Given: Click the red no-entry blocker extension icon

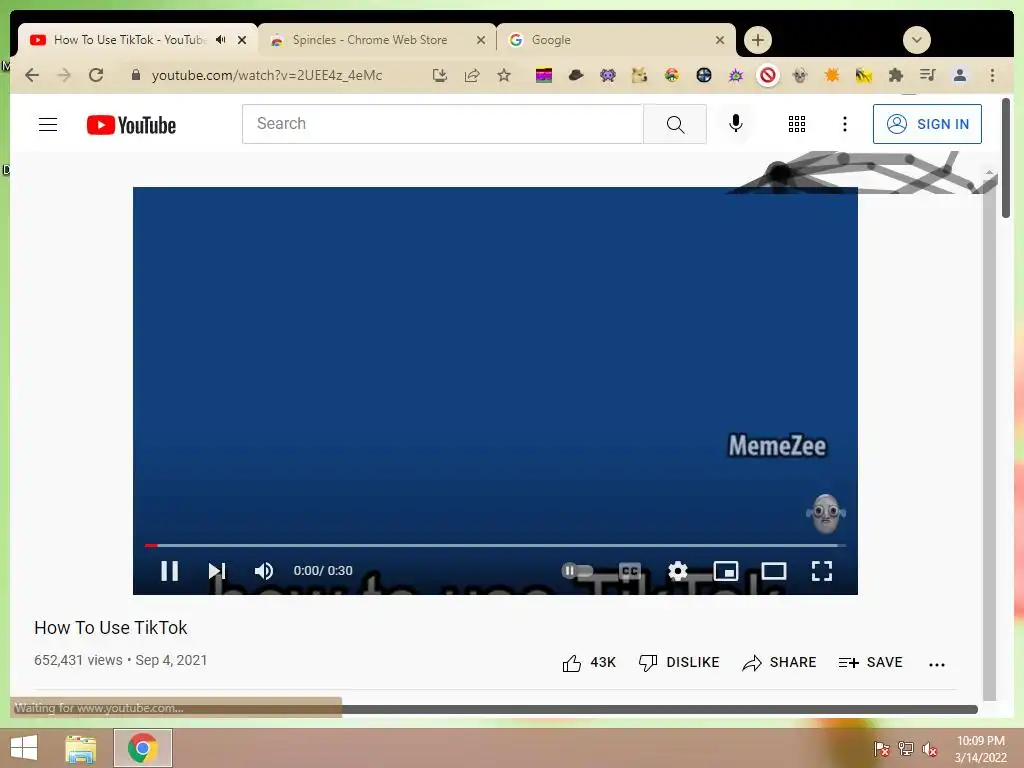Looking at the screenshot, I should (x=768, y=75).
